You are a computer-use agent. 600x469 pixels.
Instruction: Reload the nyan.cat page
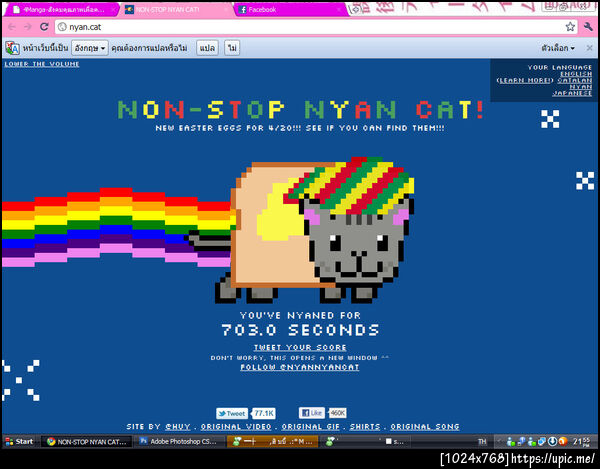44,27
